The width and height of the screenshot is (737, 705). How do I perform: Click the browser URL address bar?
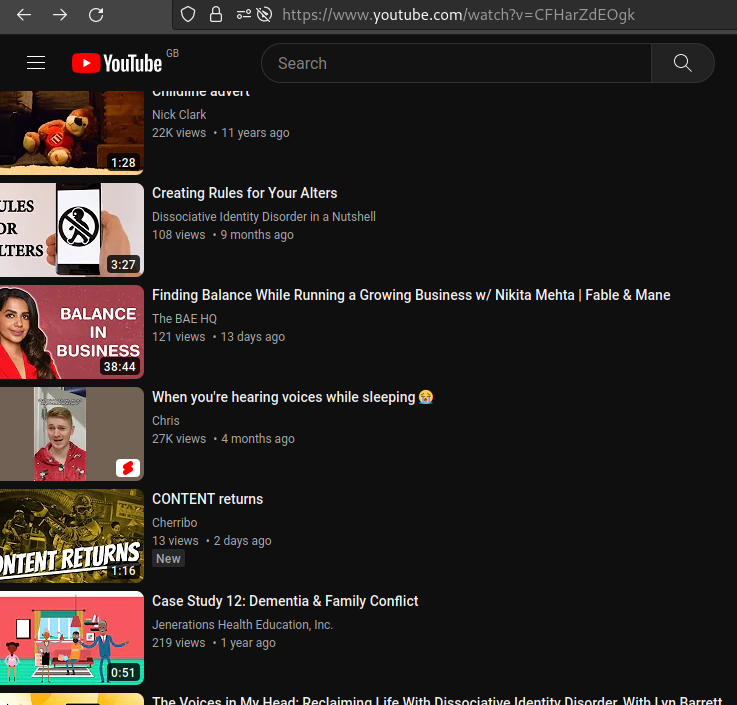pyautogui.click(x=458, y=15)
